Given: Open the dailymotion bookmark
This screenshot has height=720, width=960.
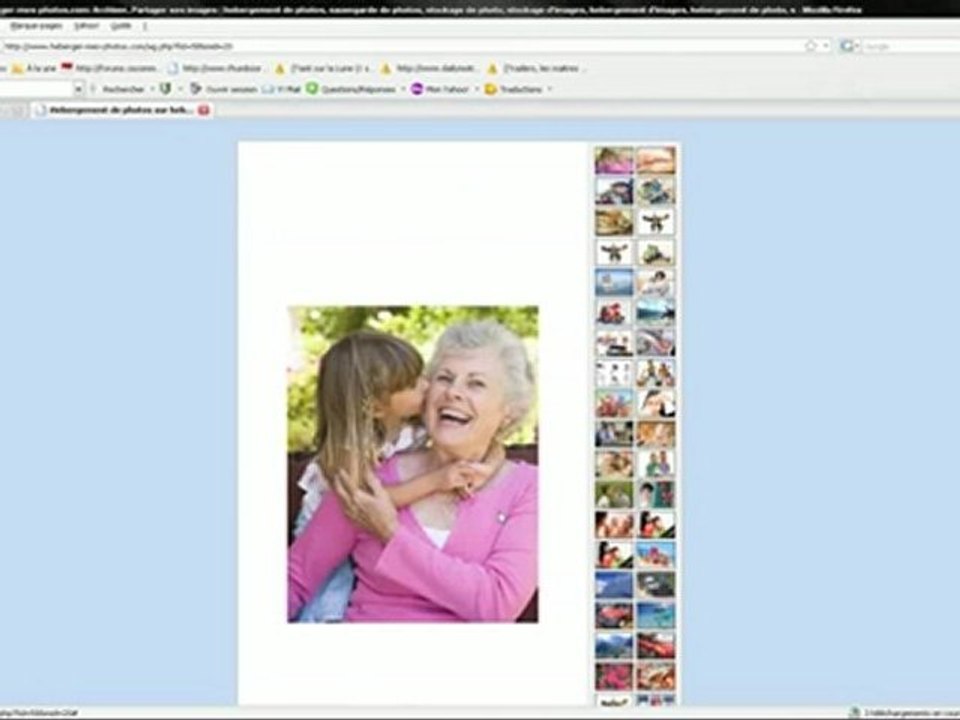Looking at the screenshot, I should coord(429,69).
